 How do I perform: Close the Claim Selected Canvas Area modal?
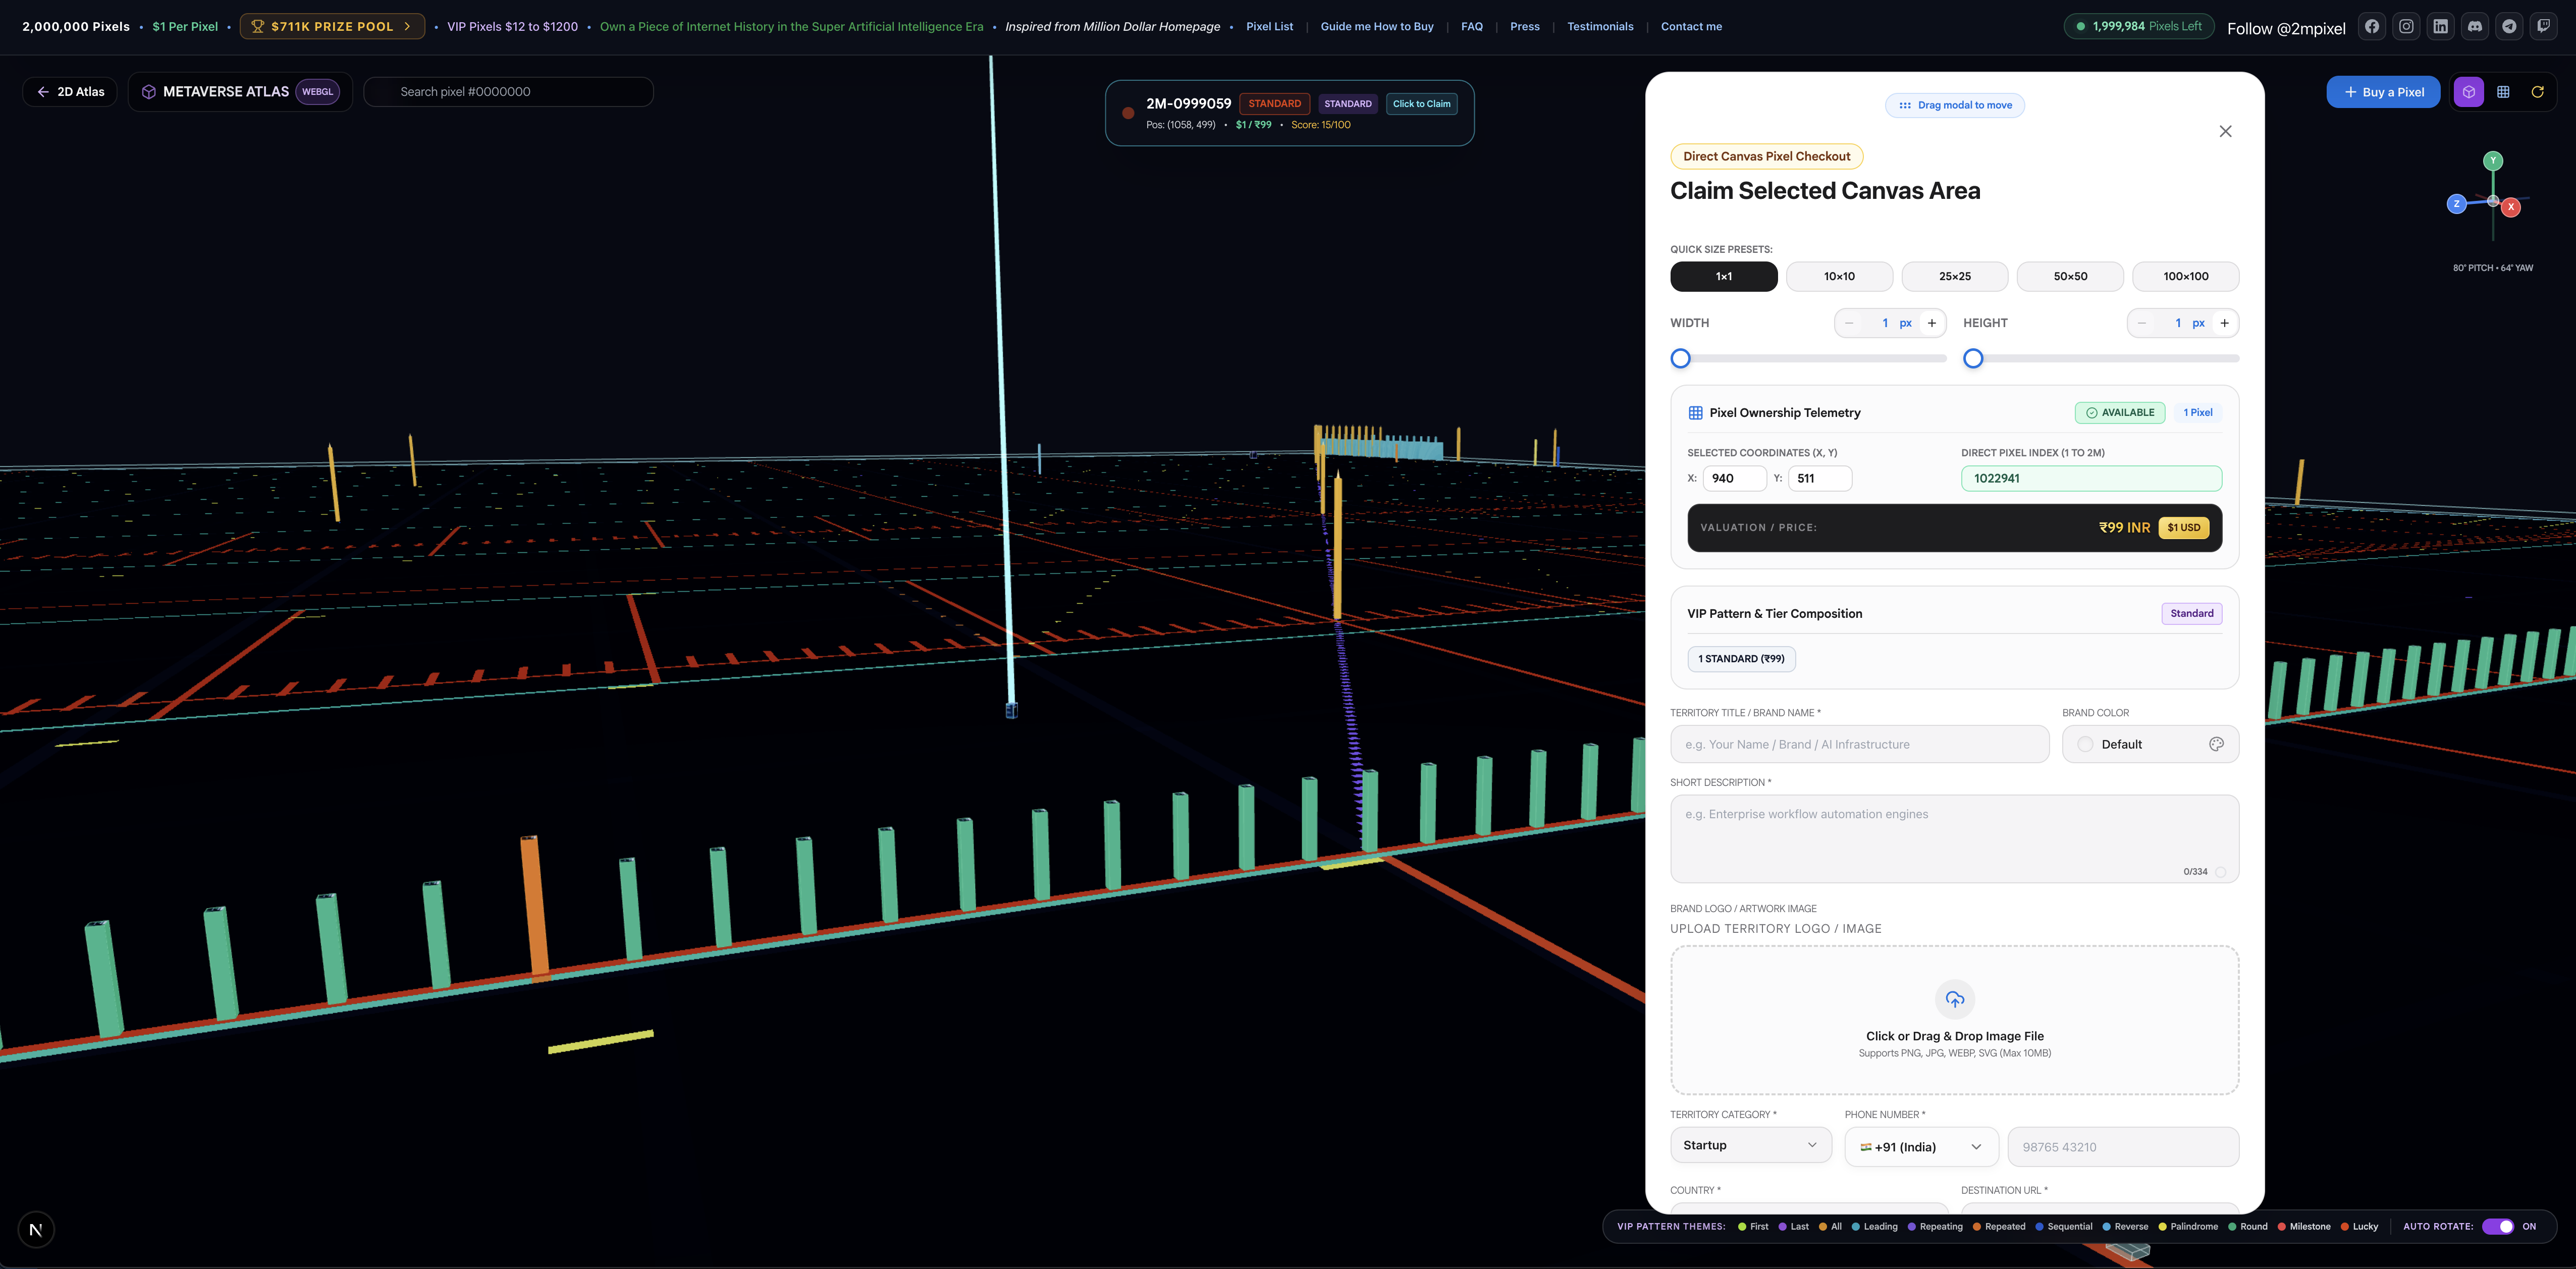click(x=2225, y=131)
